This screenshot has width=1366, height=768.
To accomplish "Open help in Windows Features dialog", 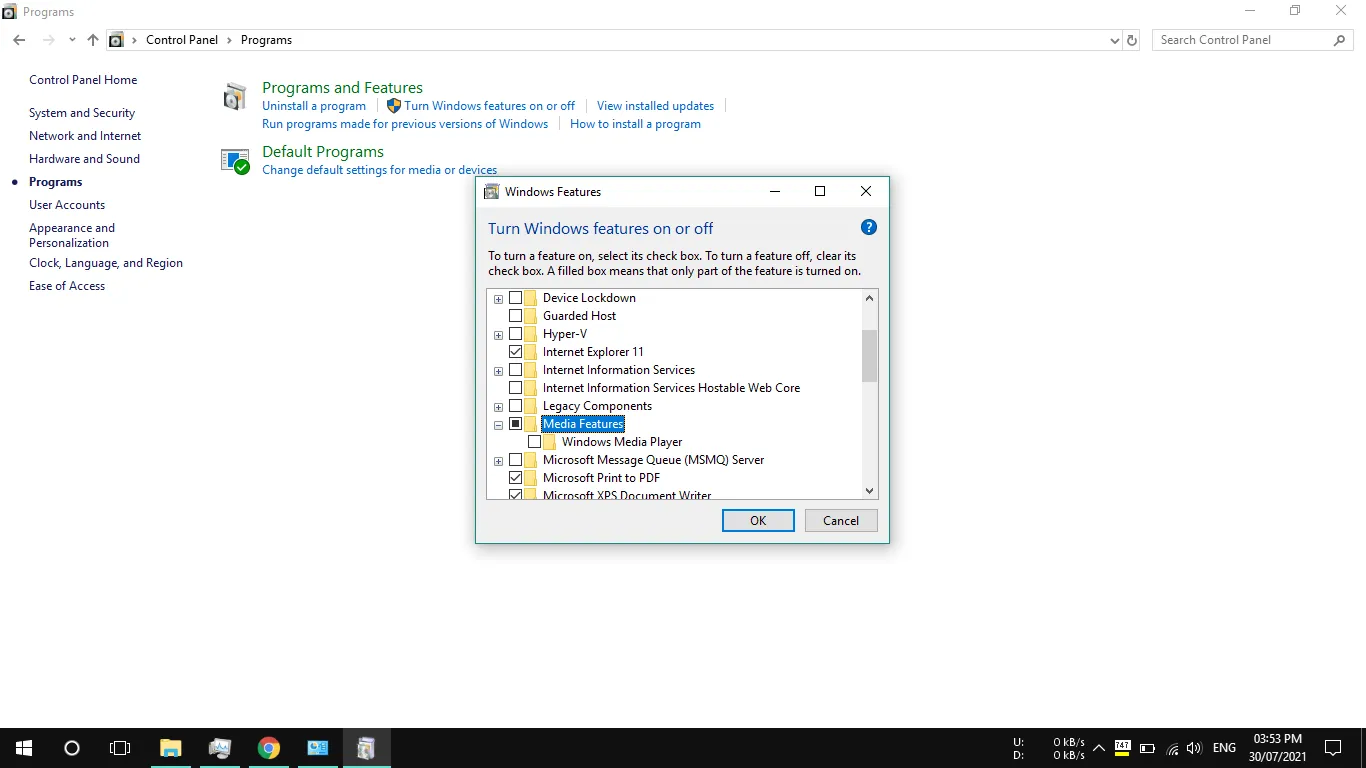I will [868, 228].
